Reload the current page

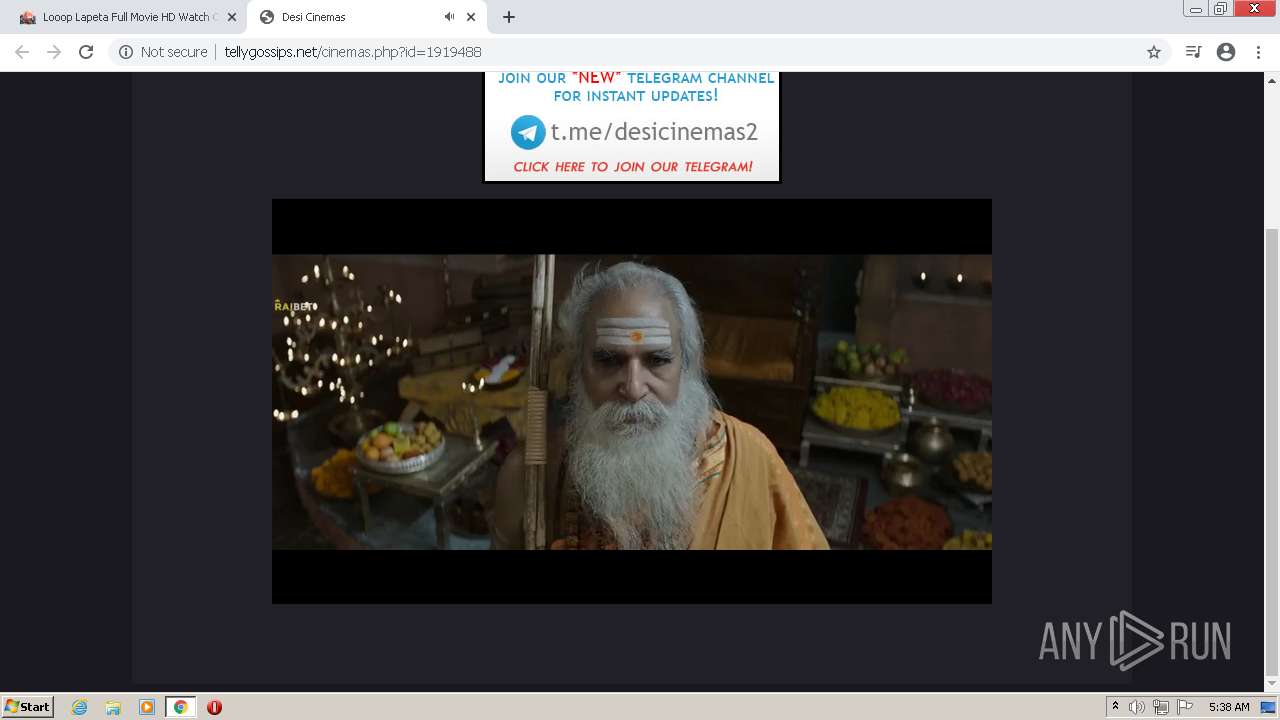click(x=86, y=52)
